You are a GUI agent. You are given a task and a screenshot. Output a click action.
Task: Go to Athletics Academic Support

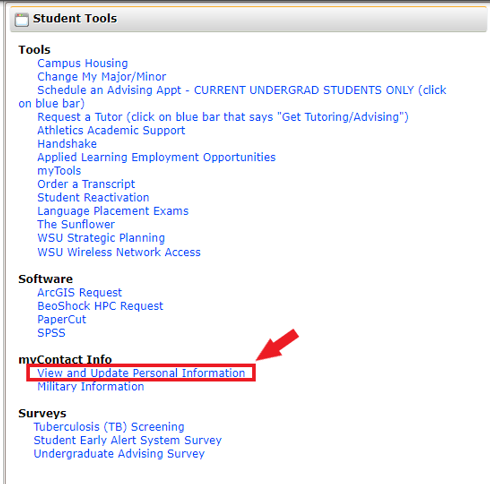111,130
